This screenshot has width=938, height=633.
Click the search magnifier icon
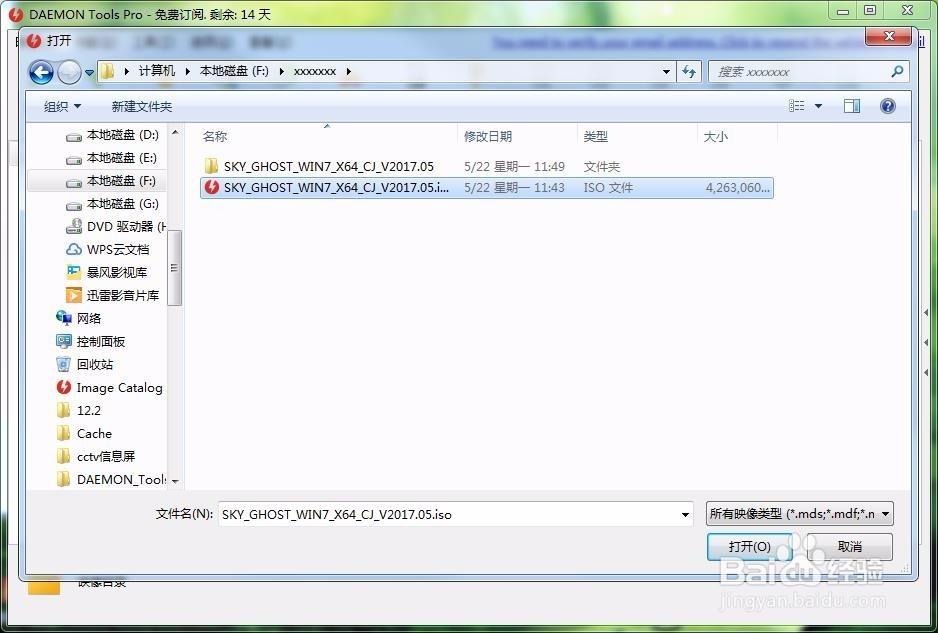(x=897, y=72)
